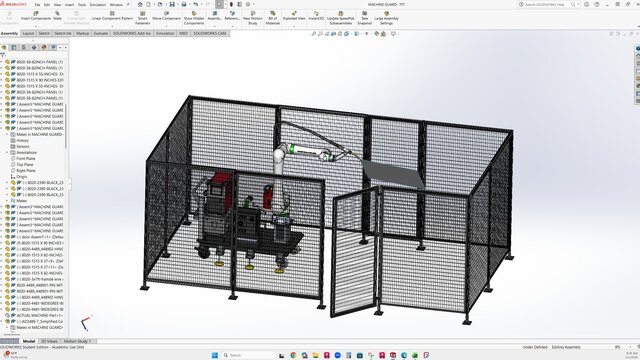This screenshot has width=640, height=360.
Task: Open the Window menu
Action: coord(116,5)
